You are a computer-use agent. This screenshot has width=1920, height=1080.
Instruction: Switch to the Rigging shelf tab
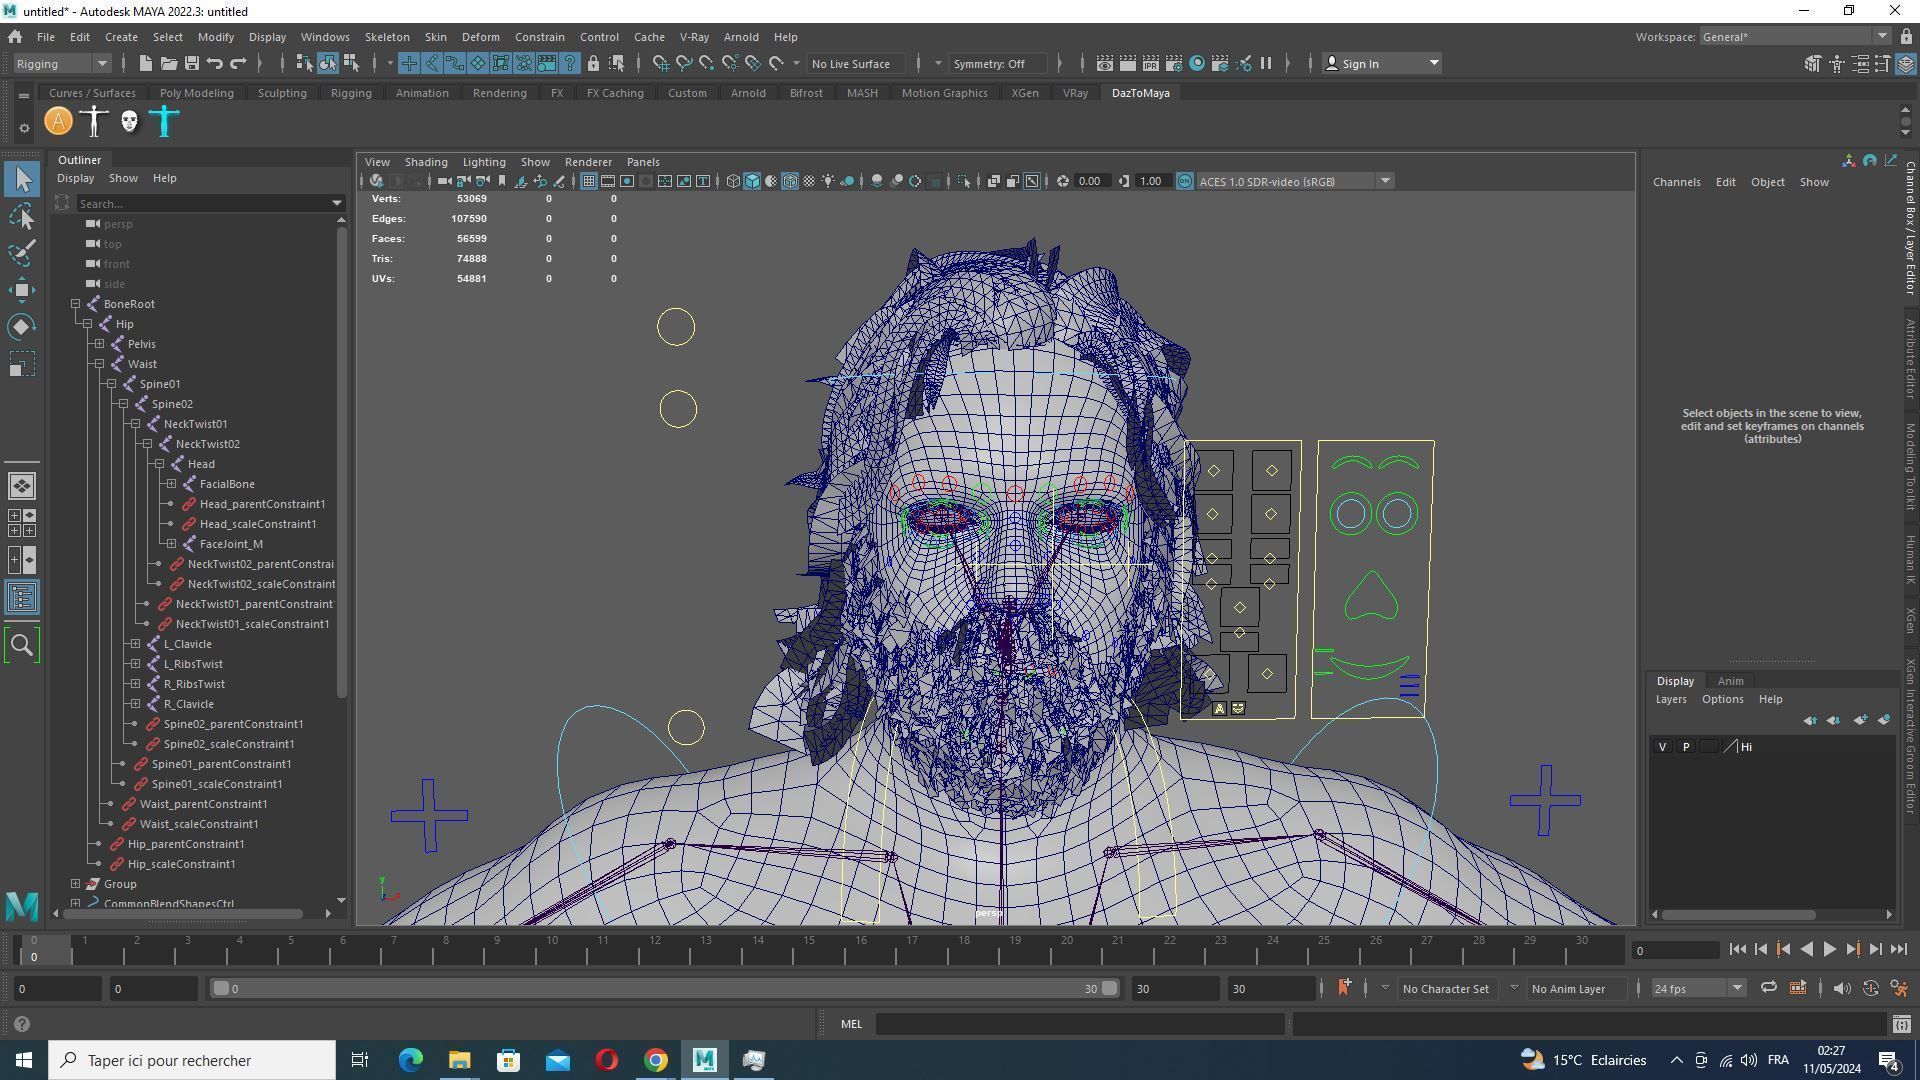(351, 93)
